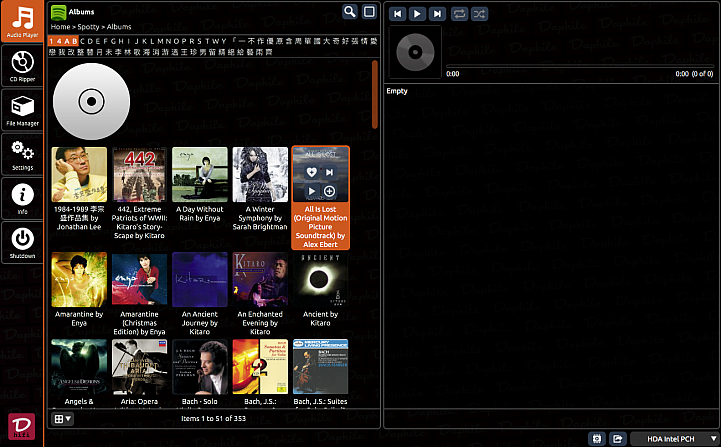
Task: Open the Bach - Solo album cover
Action: 200,367
